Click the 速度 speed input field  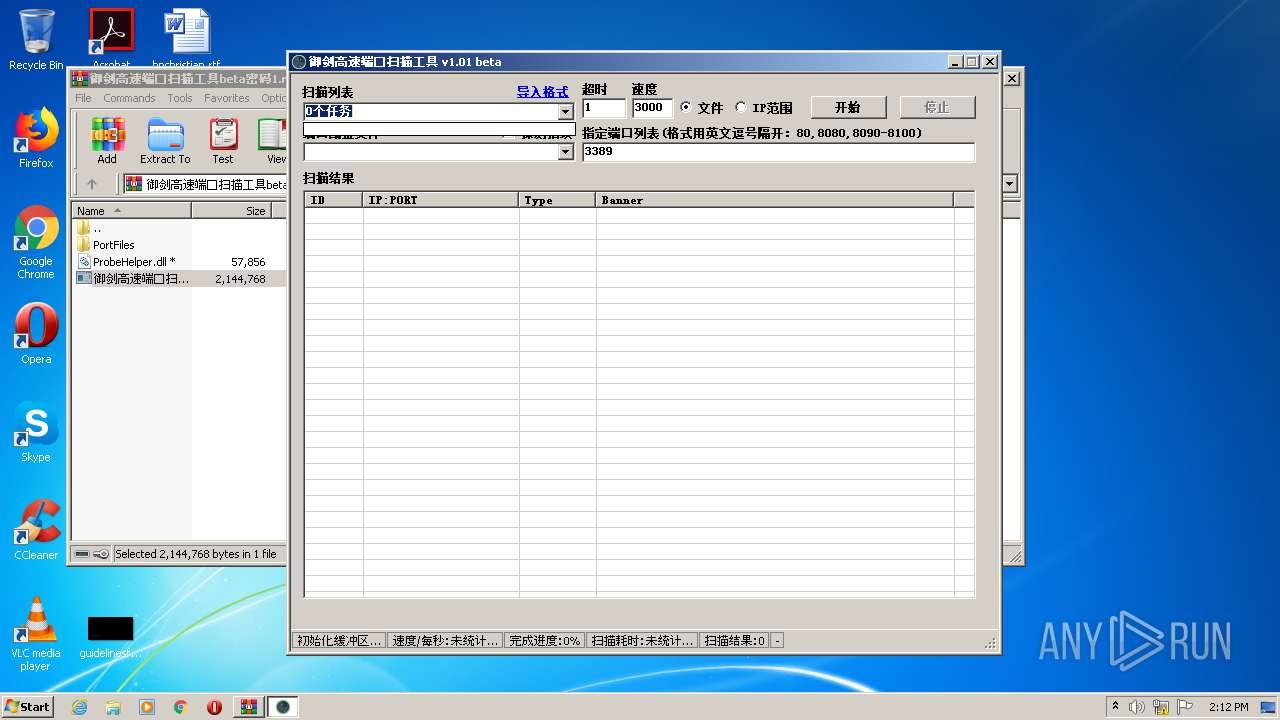(652, 108)
